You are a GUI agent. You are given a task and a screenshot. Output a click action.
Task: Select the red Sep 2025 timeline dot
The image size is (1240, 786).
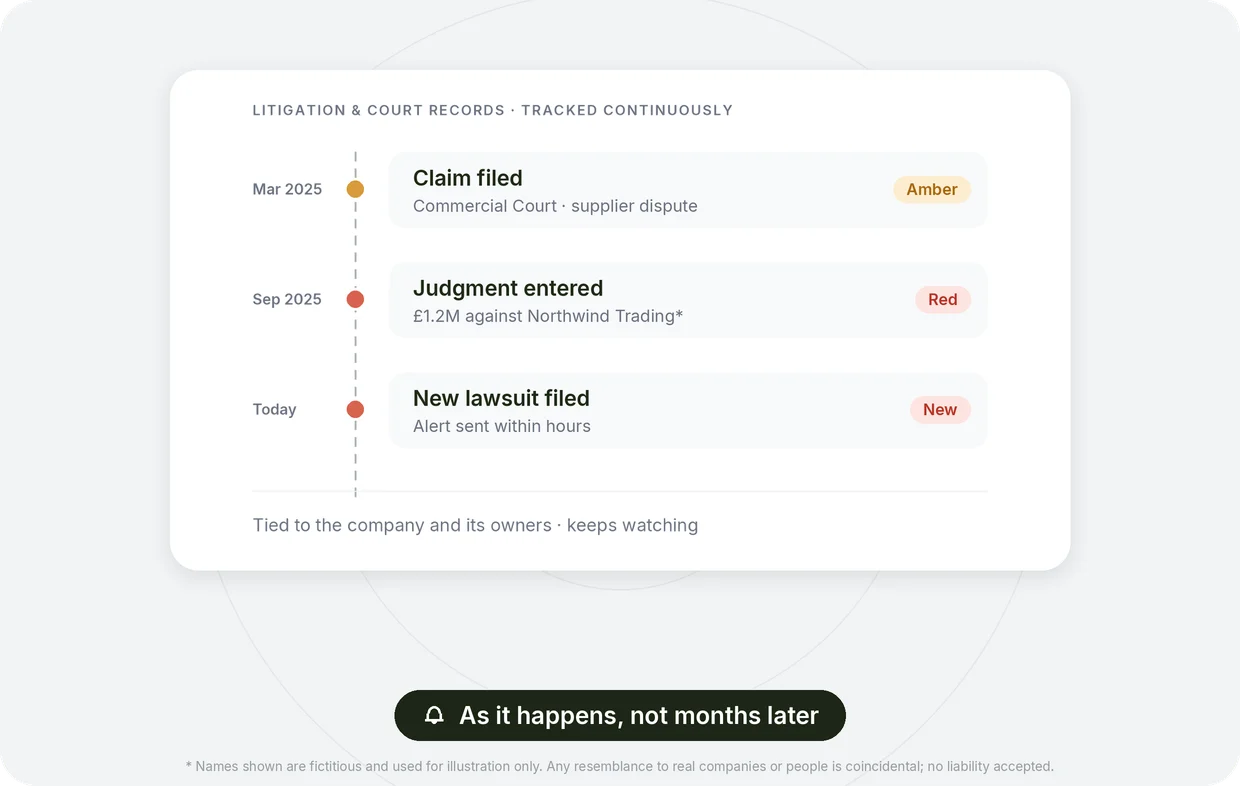(355, 299)
